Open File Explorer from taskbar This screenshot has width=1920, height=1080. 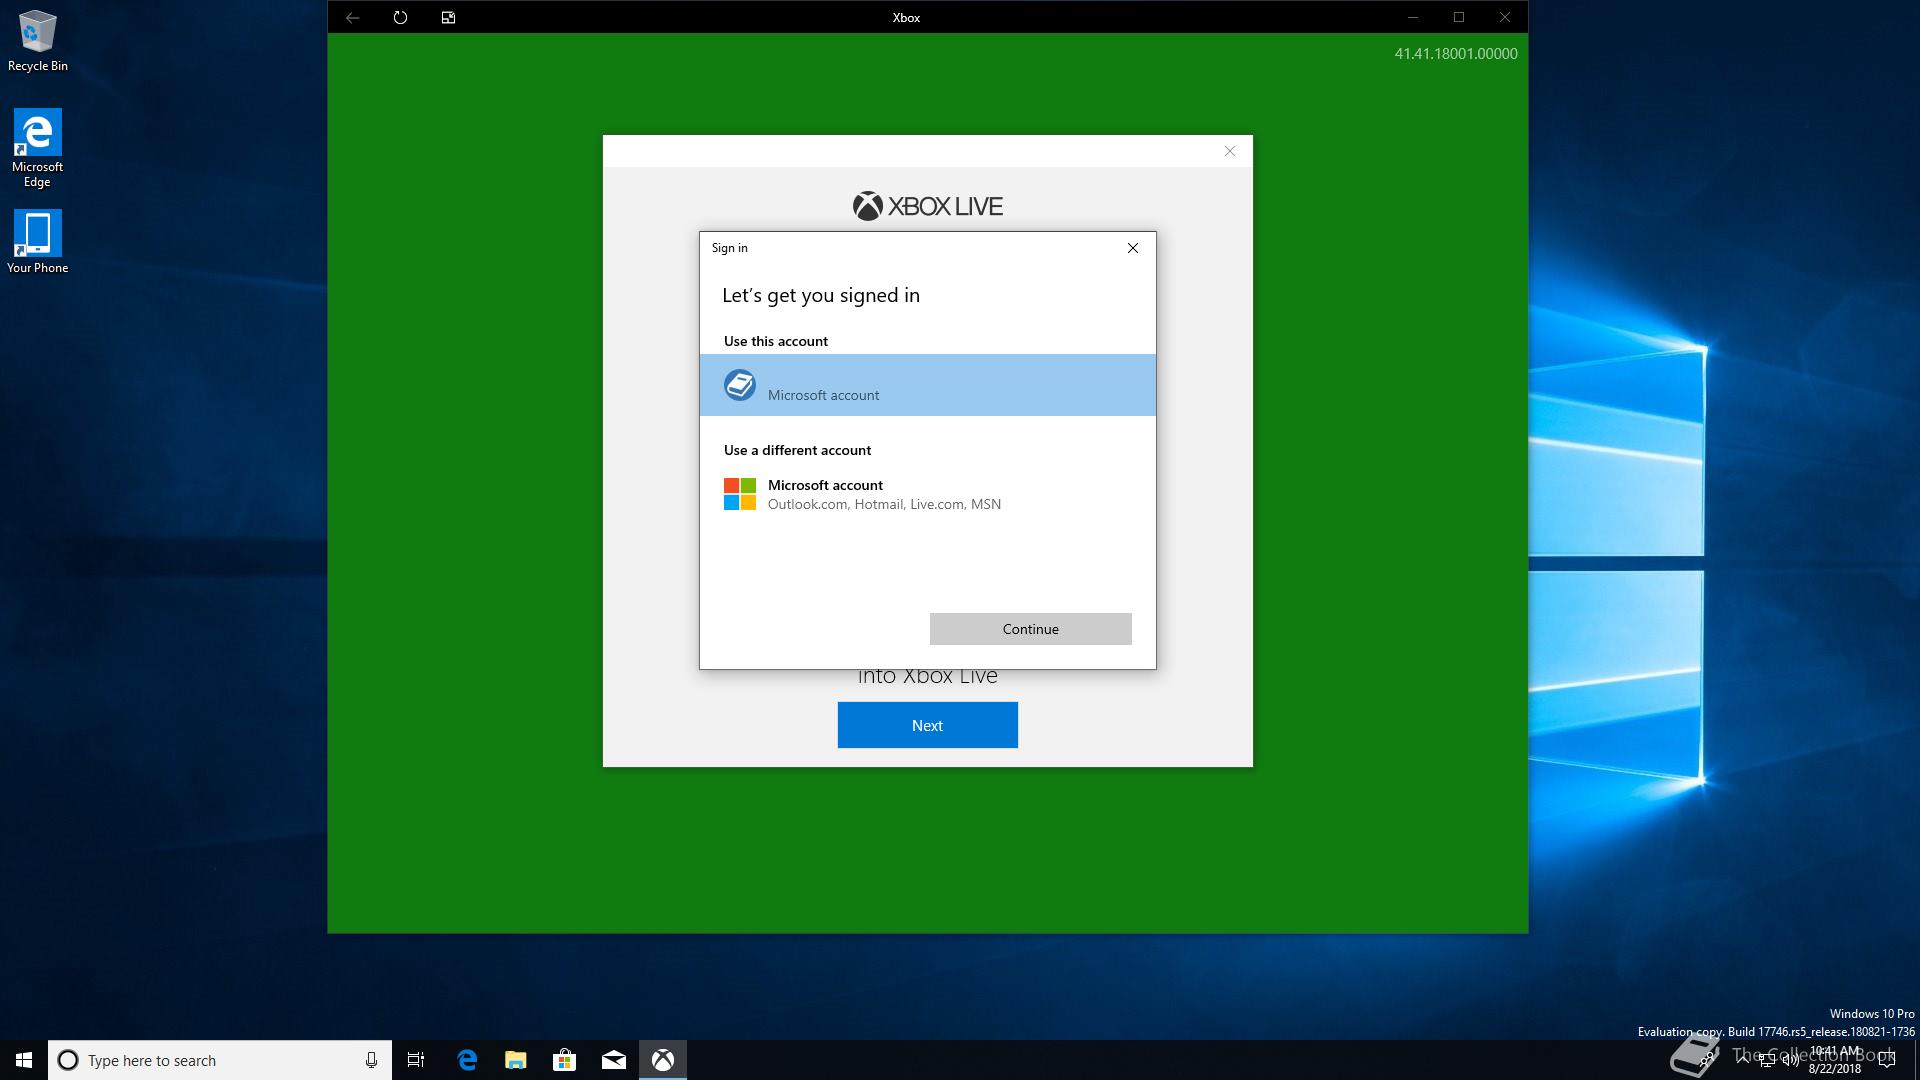pyautogui.click(x=516, y=1060)
